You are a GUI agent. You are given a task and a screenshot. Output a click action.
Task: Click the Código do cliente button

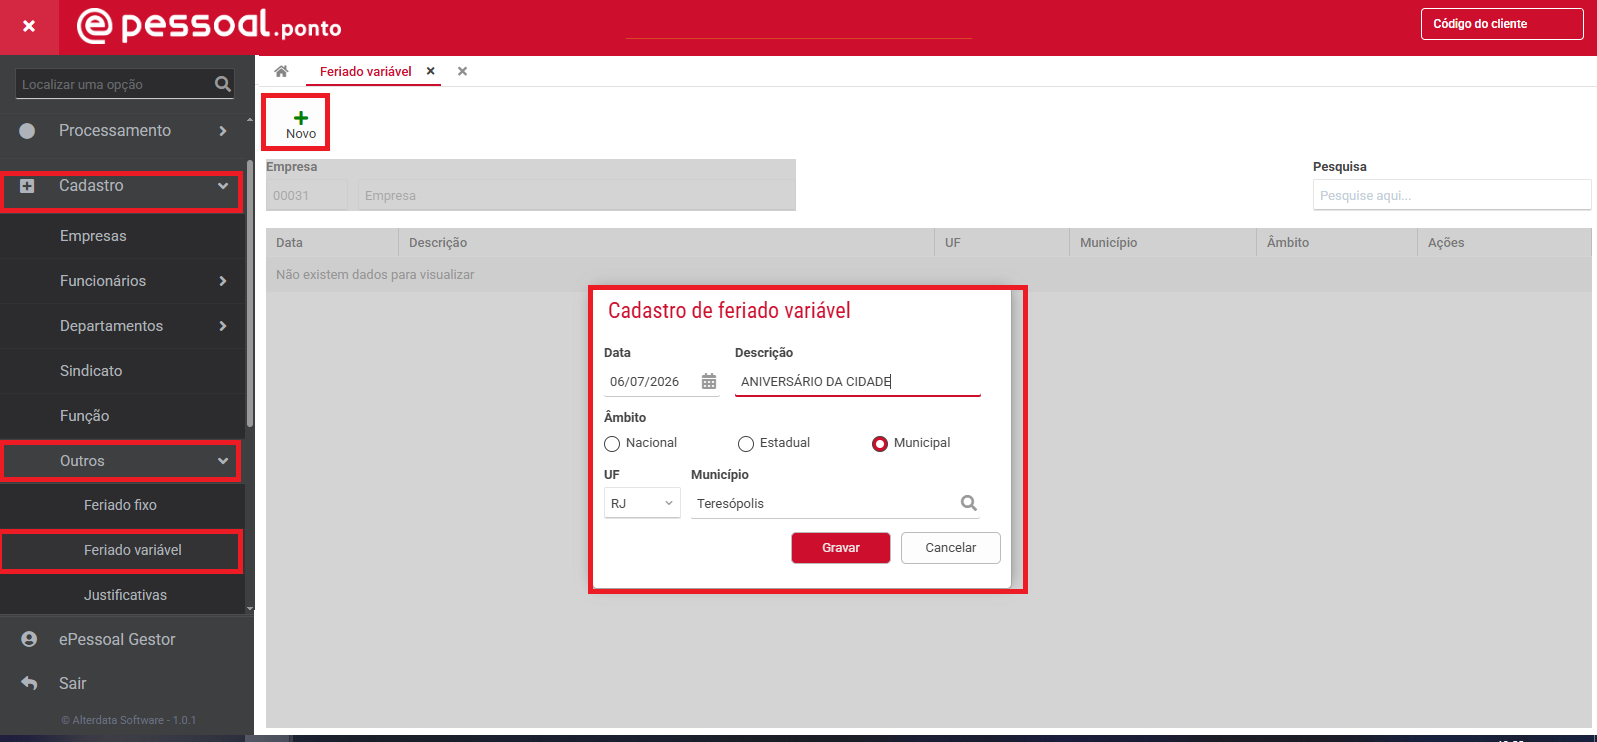point(1502,24)
